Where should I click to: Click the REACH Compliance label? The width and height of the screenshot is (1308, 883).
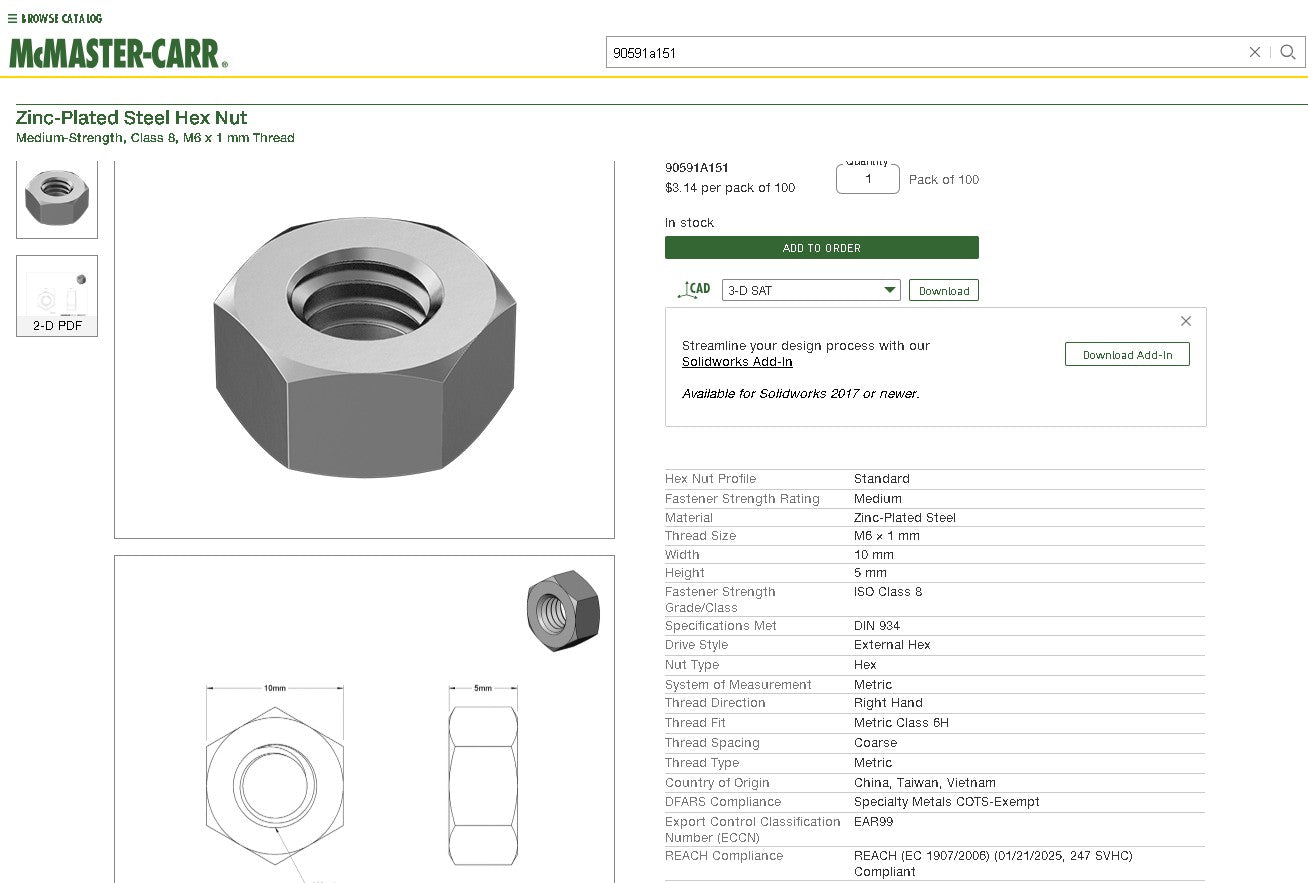[724, 856]
